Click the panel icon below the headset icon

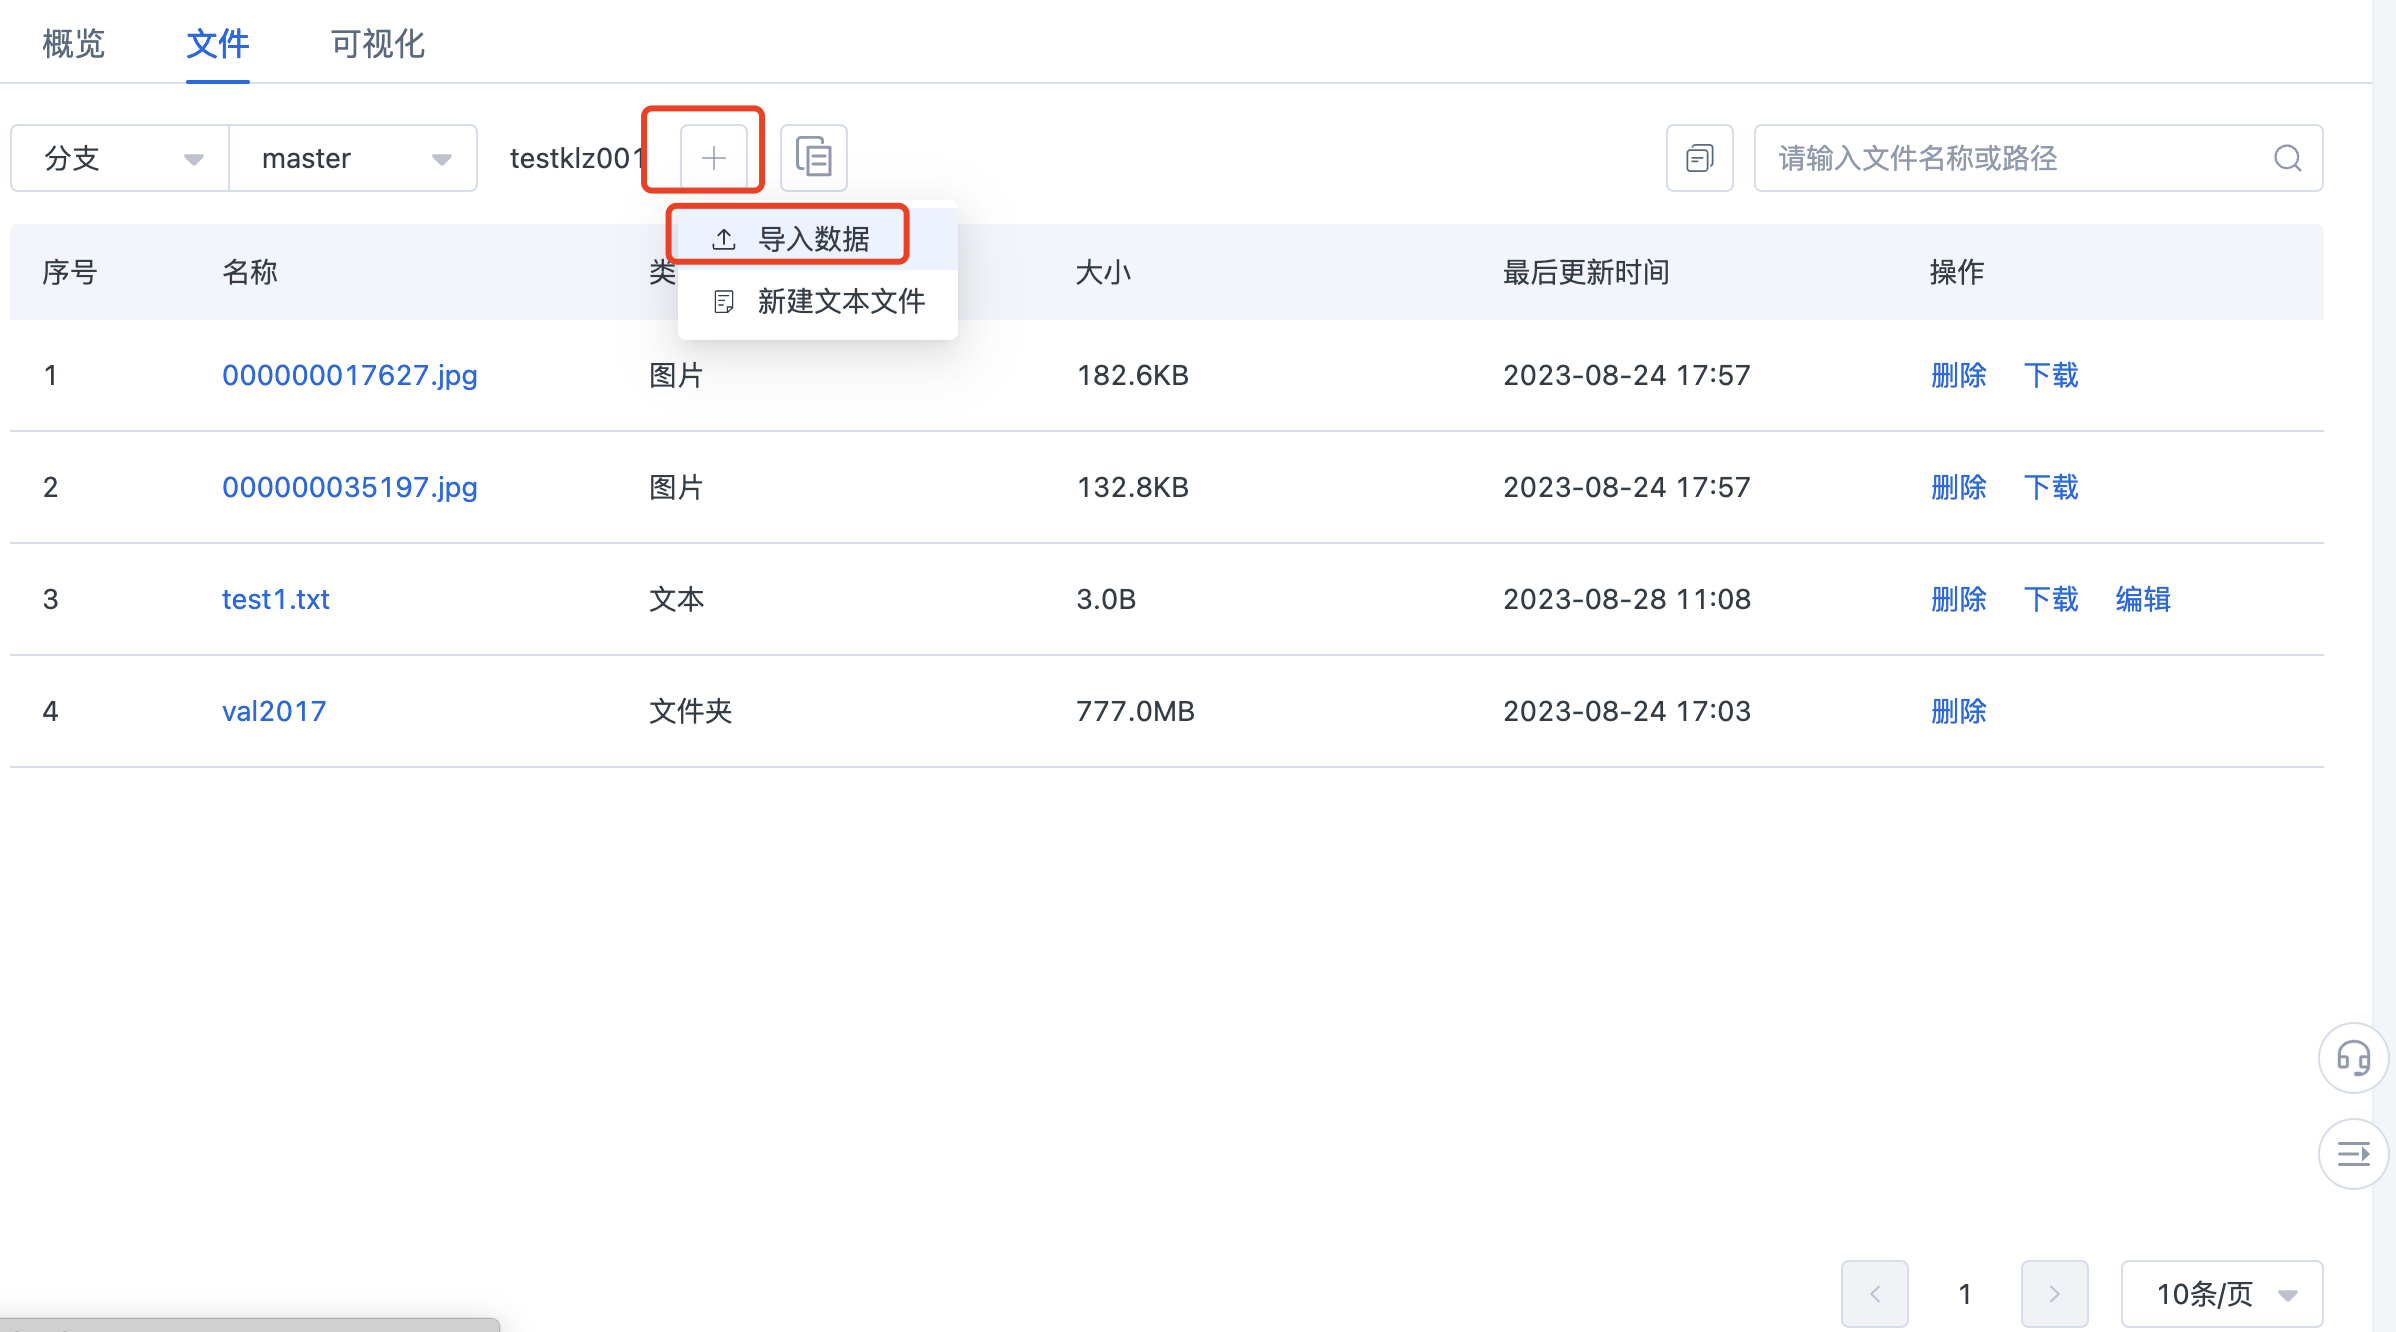coord(2352,1153)
